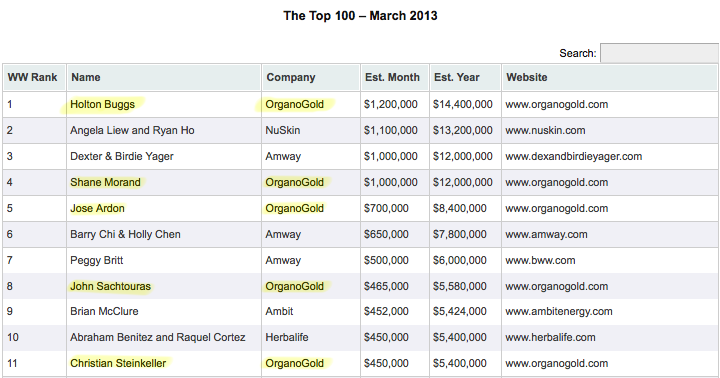Sort table by WW Rank header
The image size is (720, 378).
pos(34,77)
